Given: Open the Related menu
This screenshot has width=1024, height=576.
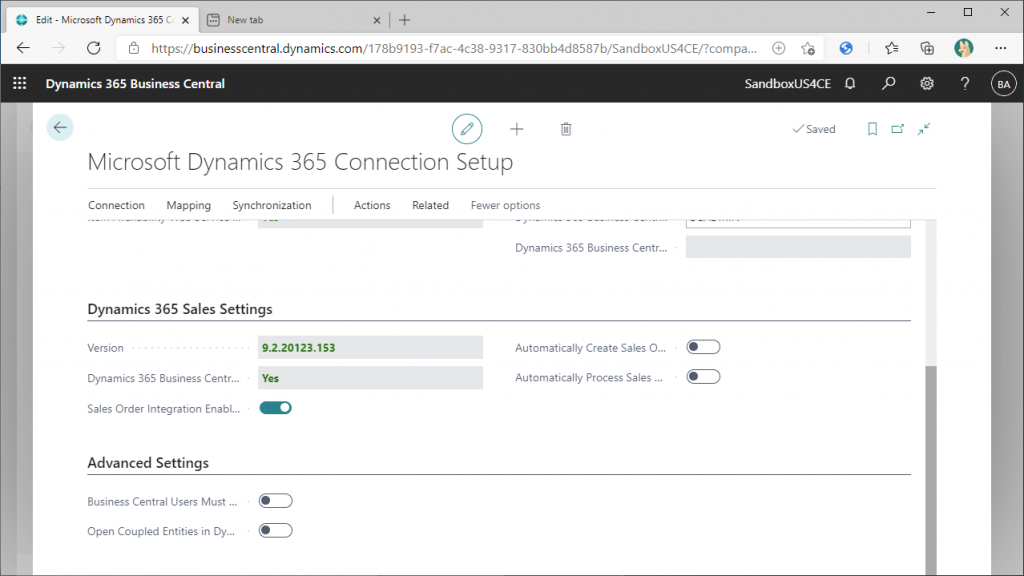Looking at the screenshot, I should [x=430, y=205].
